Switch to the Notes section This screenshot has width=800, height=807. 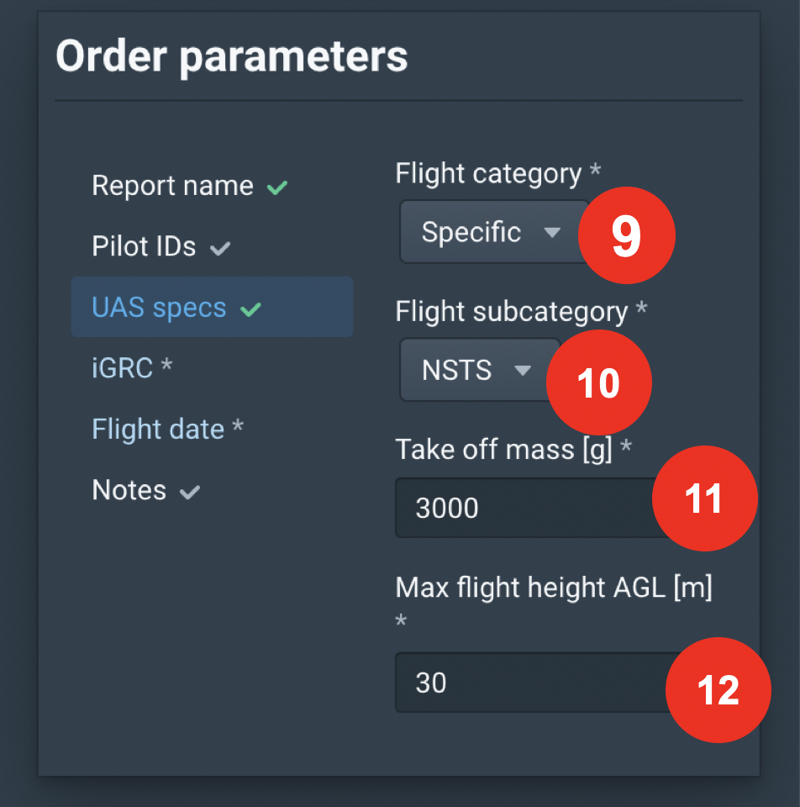pos(129,490)
